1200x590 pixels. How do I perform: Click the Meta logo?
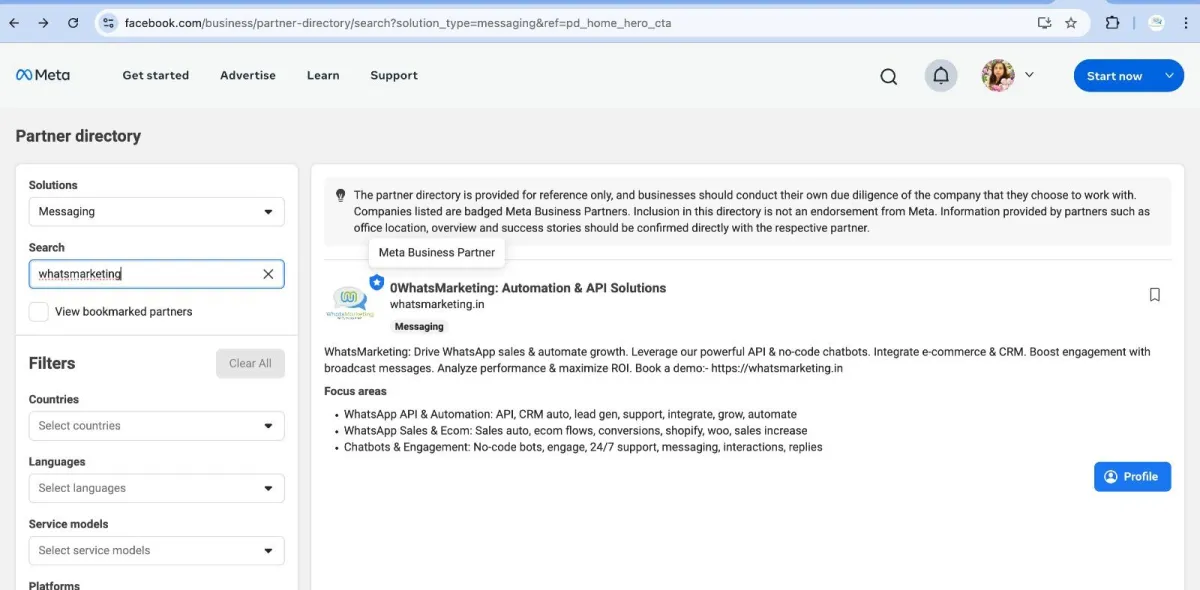[x=42, y=75]
